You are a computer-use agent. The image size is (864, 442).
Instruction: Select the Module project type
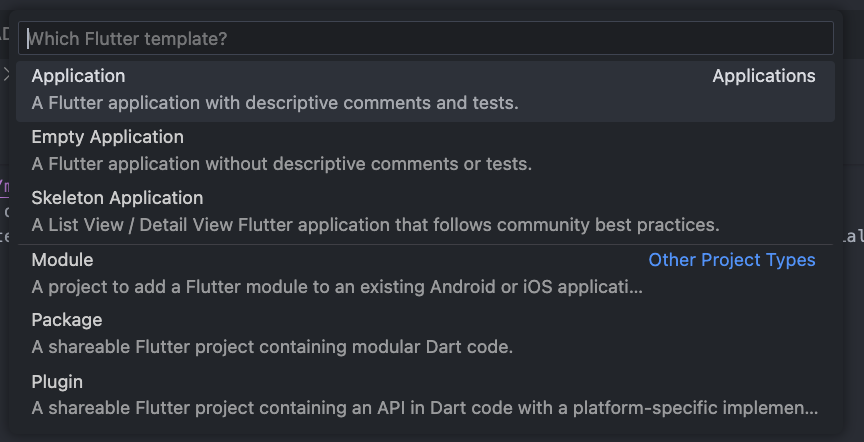(x=425, y=274)
